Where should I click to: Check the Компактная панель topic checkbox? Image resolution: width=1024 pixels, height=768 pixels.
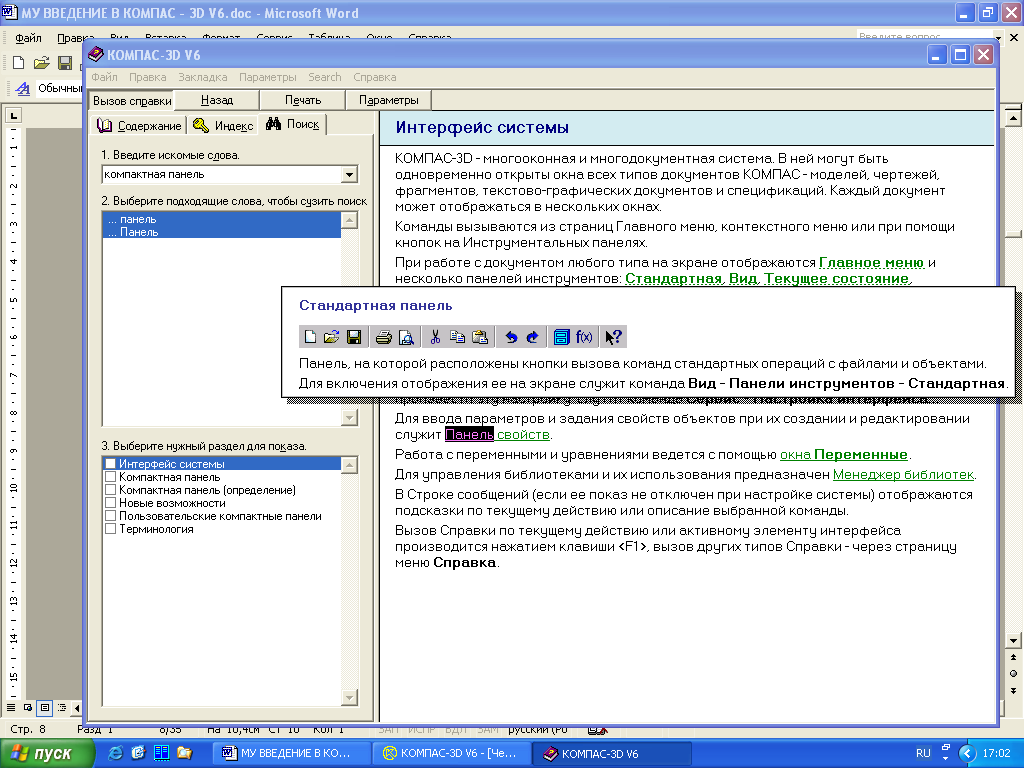click(110, 477)
